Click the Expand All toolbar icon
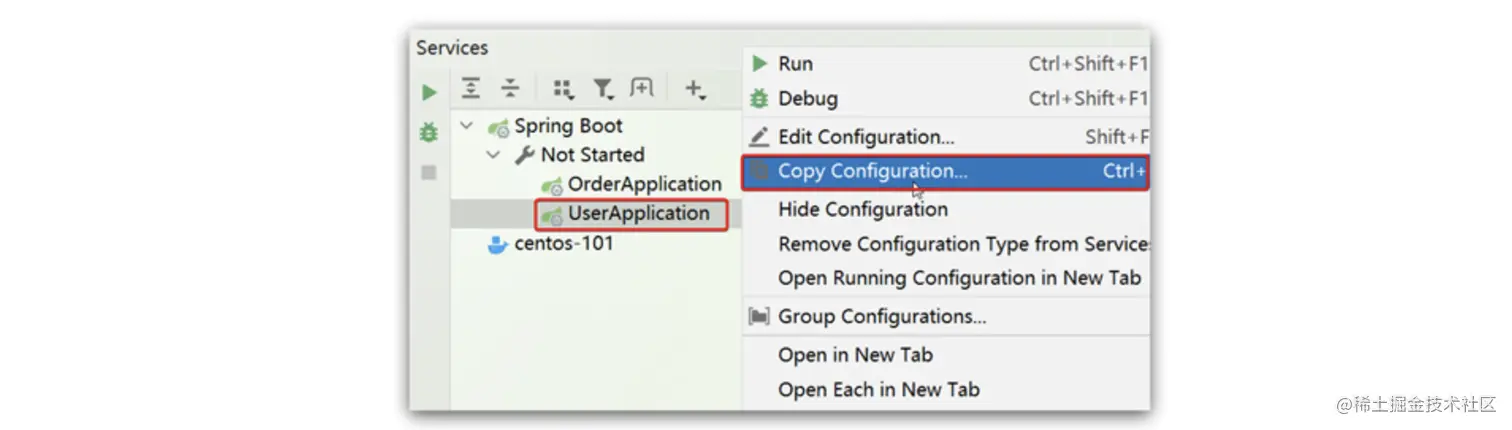The width and height of the screenshot is (1512, 430). [x=471, y=89]
